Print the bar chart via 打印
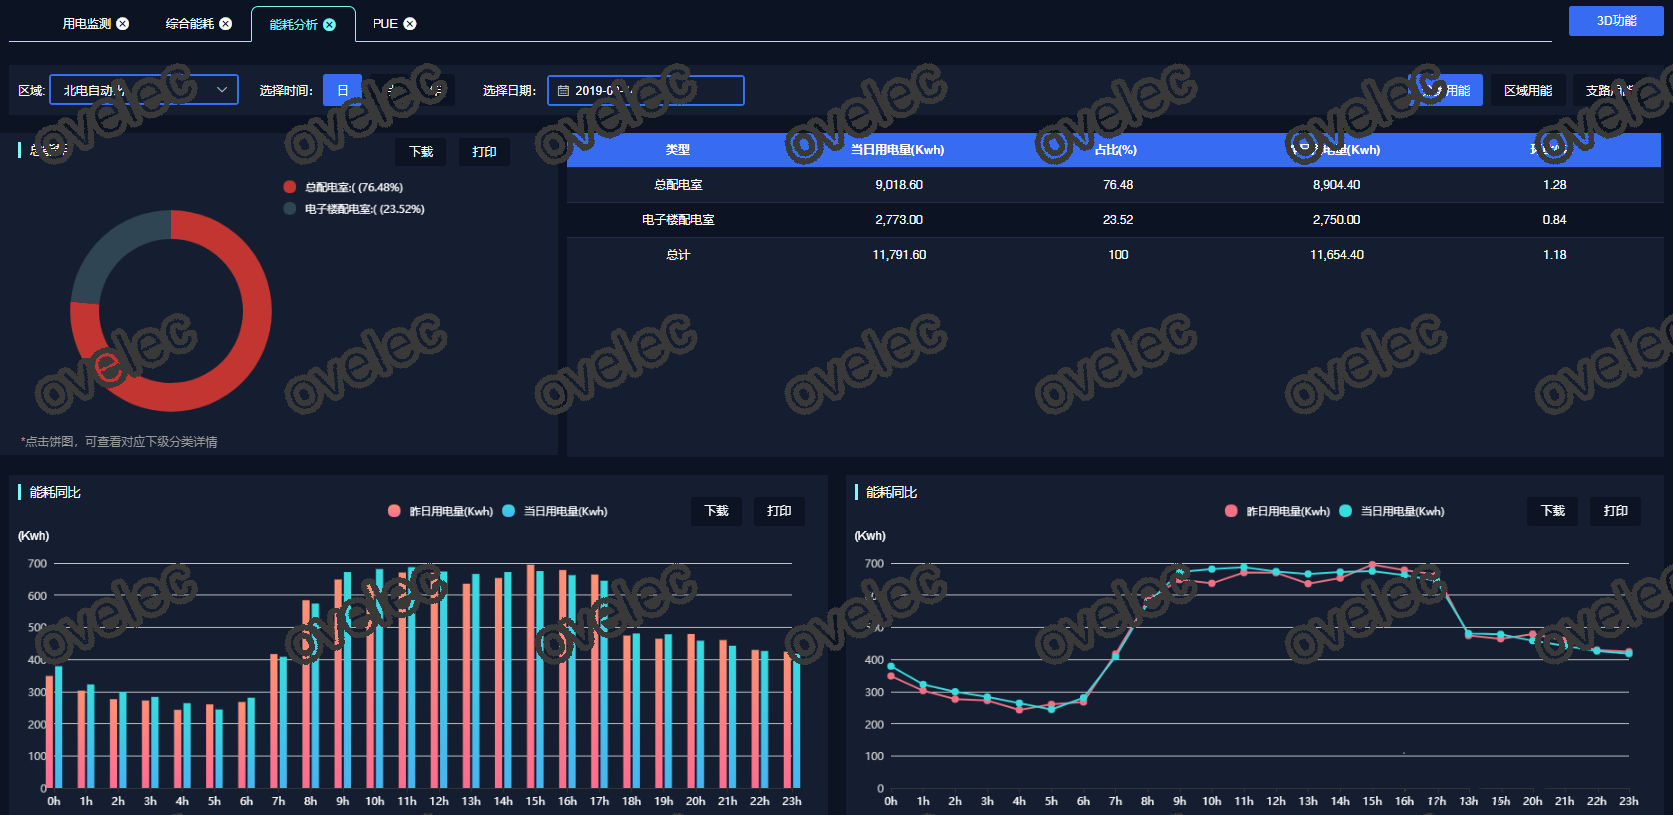Viewport: 1673px width, 815px height. 779,511
